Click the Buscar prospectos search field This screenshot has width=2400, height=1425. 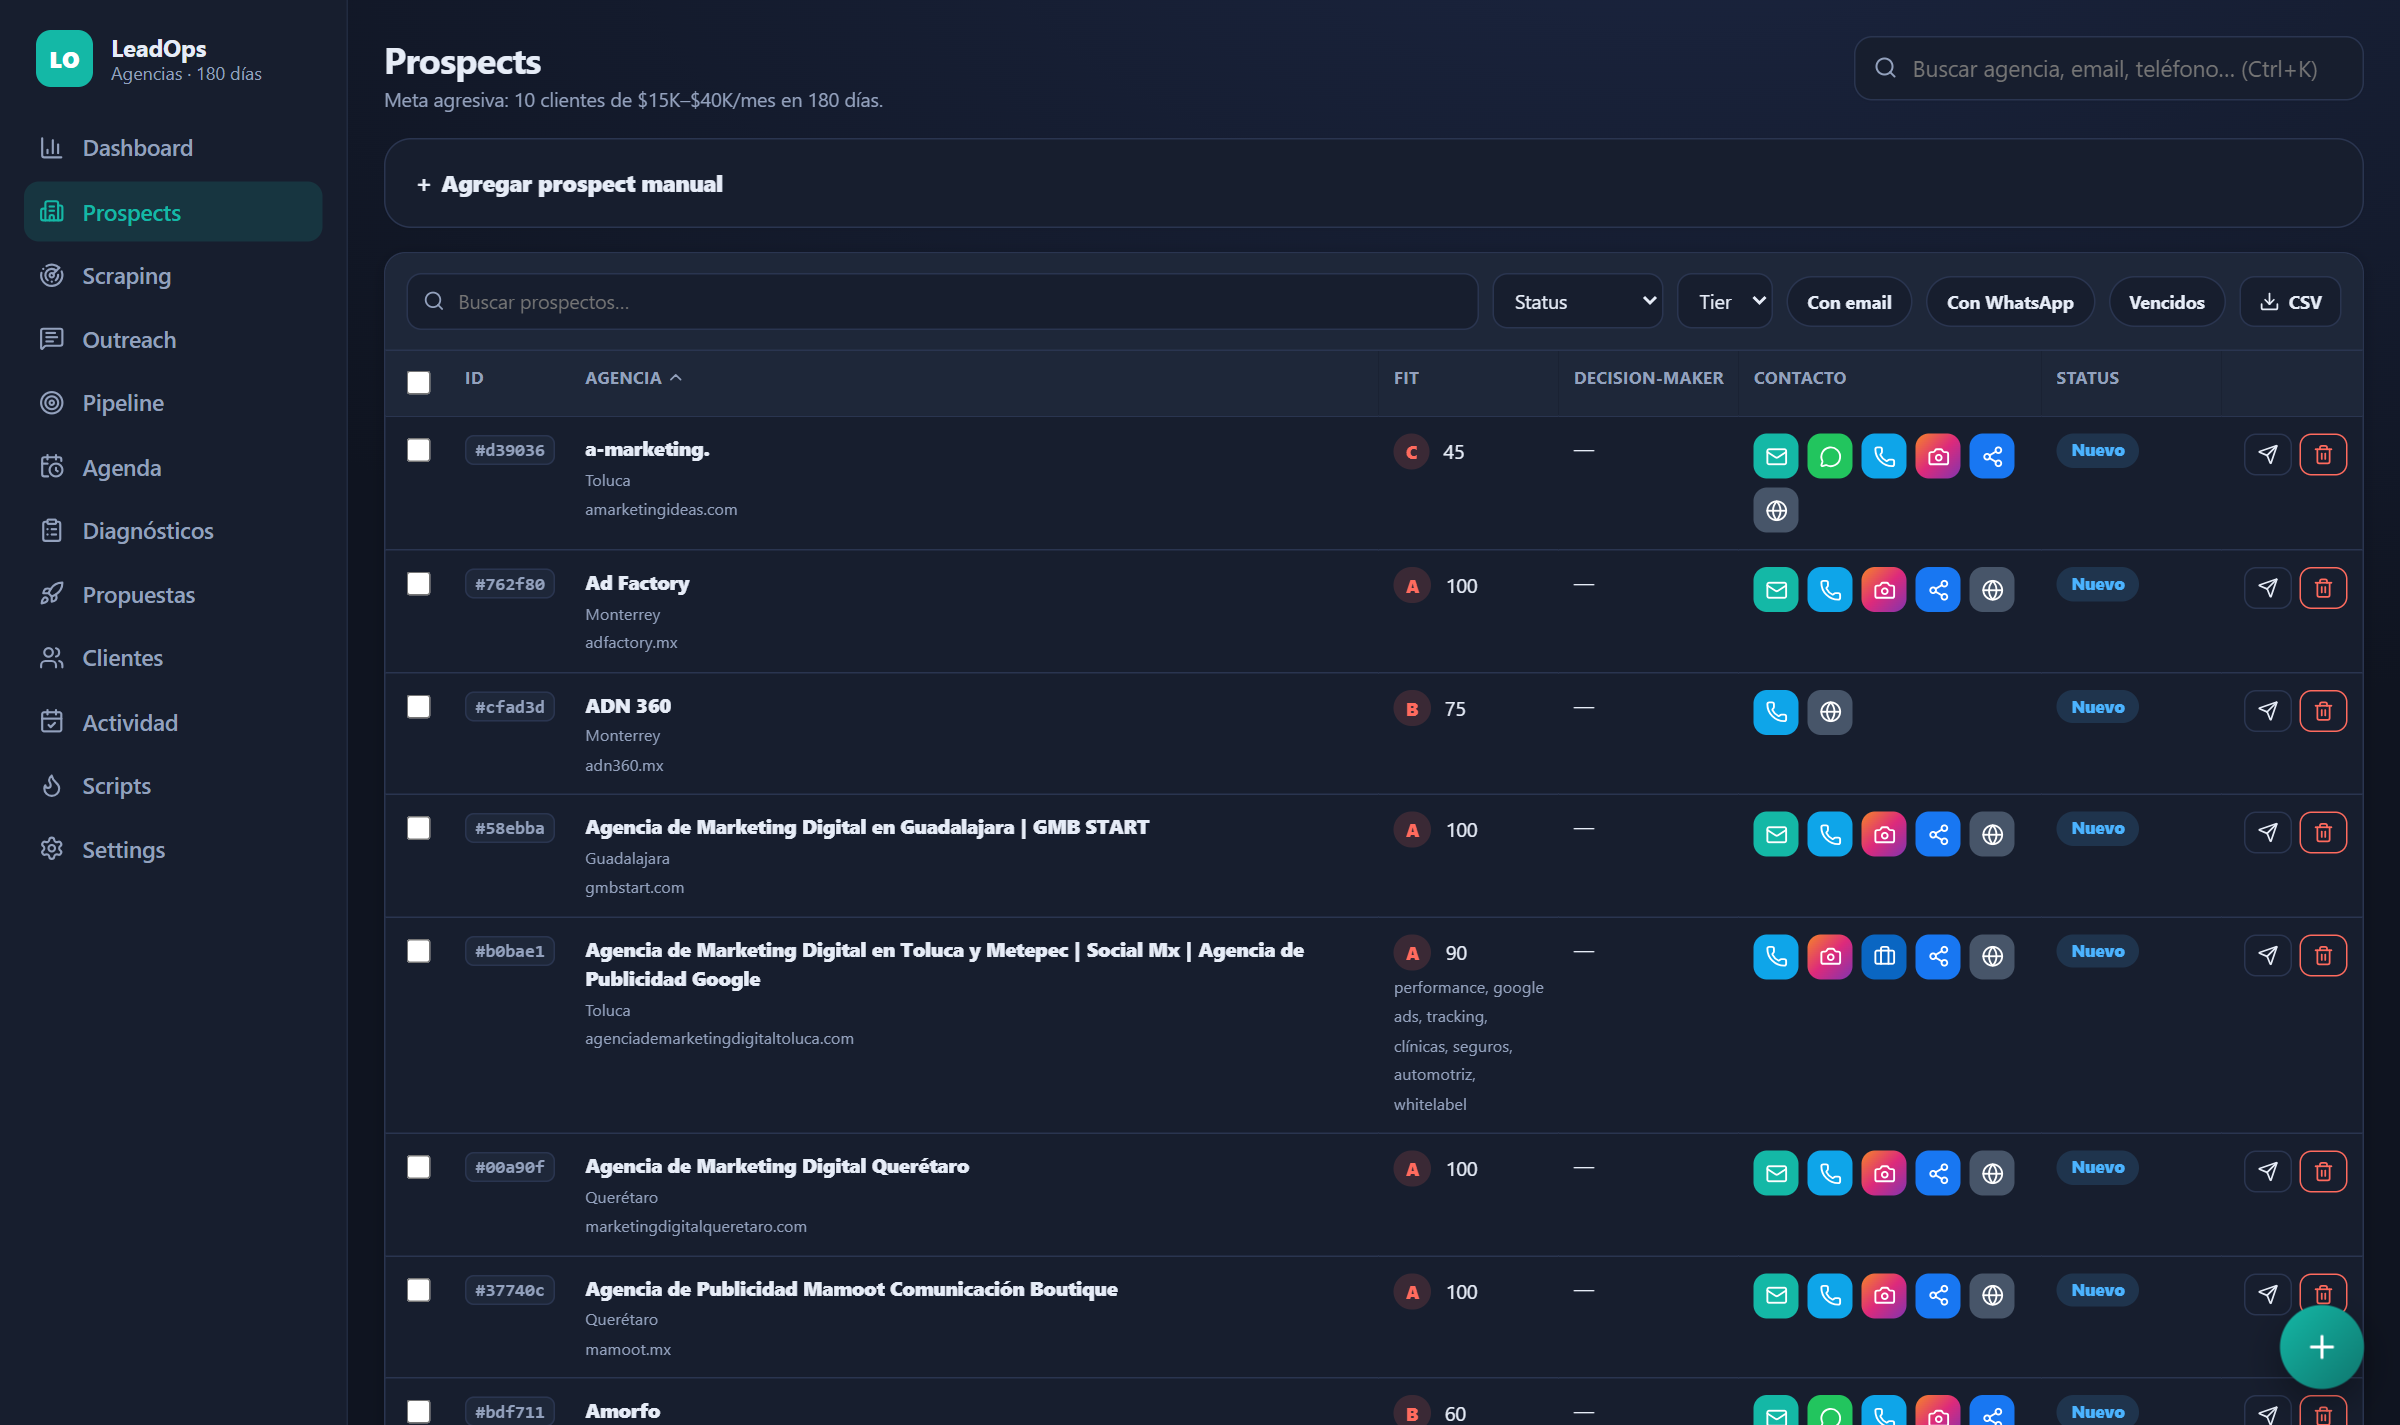click(942, 302)
